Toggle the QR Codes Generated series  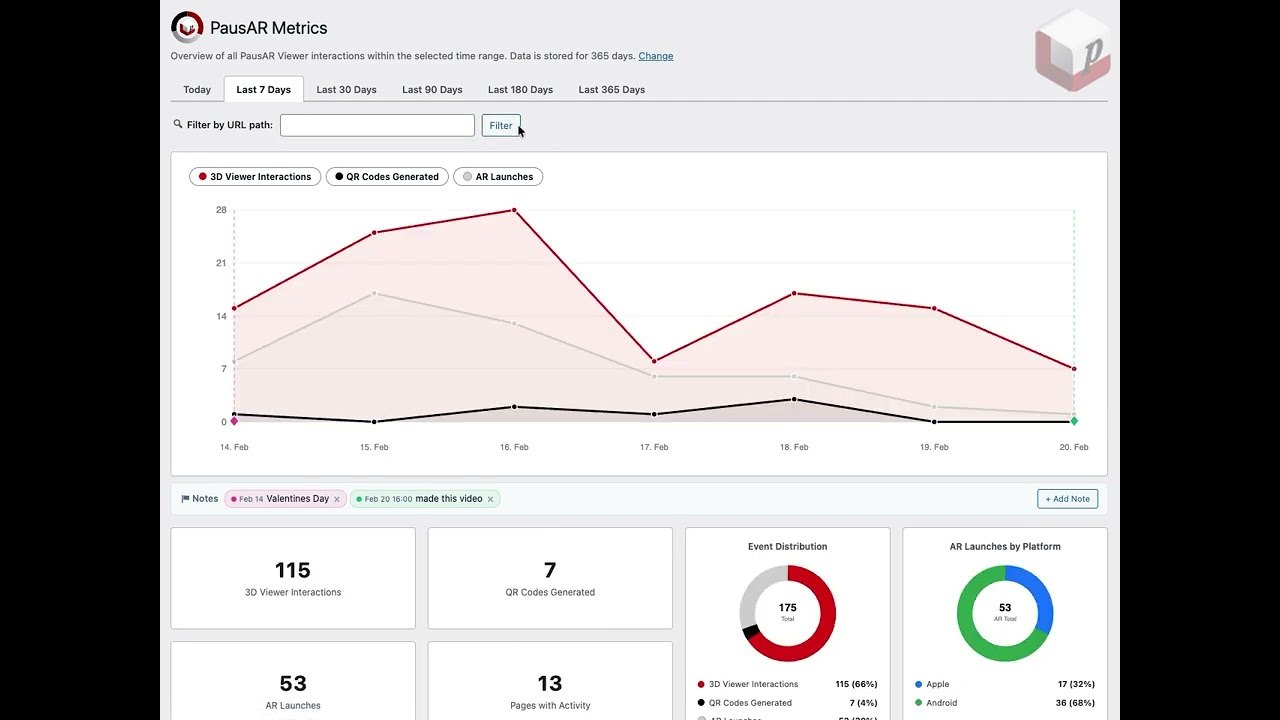(387, 177)
